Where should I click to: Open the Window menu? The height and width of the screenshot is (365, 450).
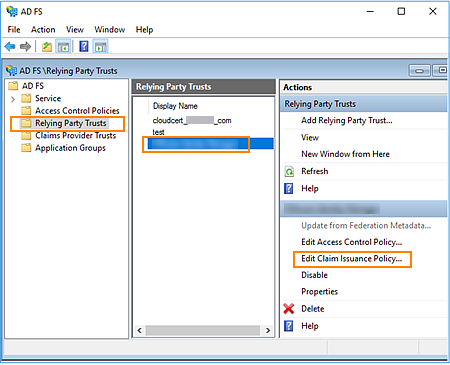(109, 30)
